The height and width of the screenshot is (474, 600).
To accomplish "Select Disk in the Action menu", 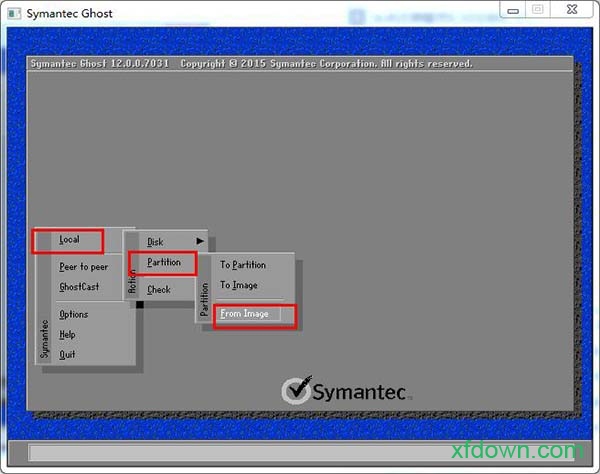I will click(155, 242).
